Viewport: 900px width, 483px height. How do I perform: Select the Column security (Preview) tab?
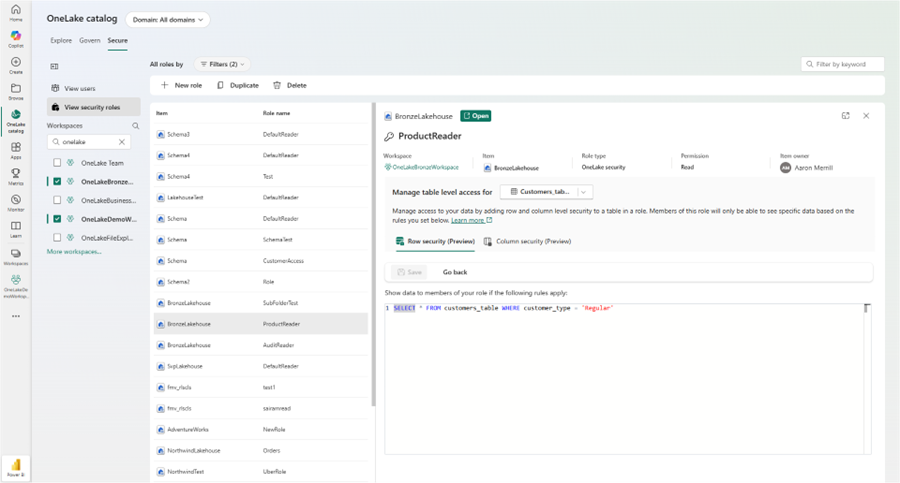coord(527,241)
